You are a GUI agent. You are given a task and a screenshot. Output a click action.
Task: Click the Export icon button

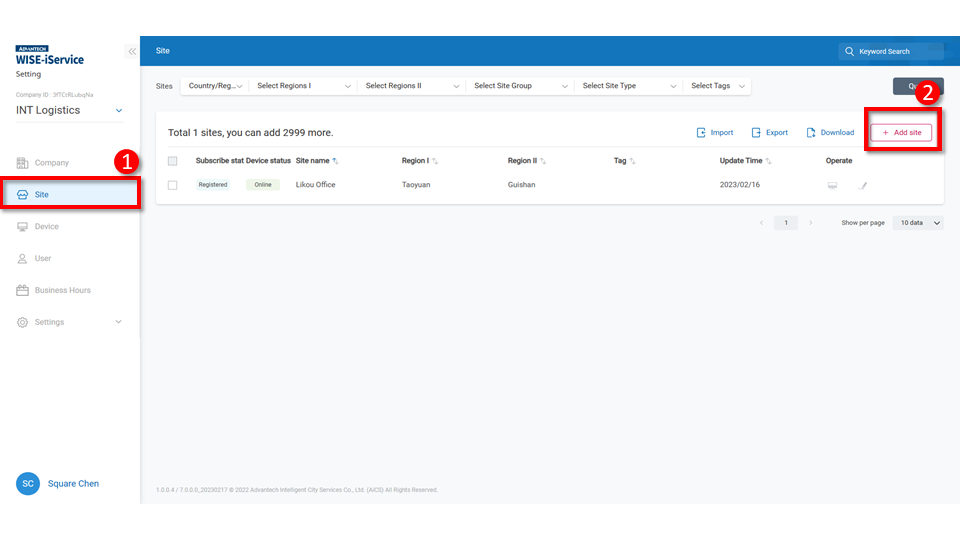click(769, 132)
